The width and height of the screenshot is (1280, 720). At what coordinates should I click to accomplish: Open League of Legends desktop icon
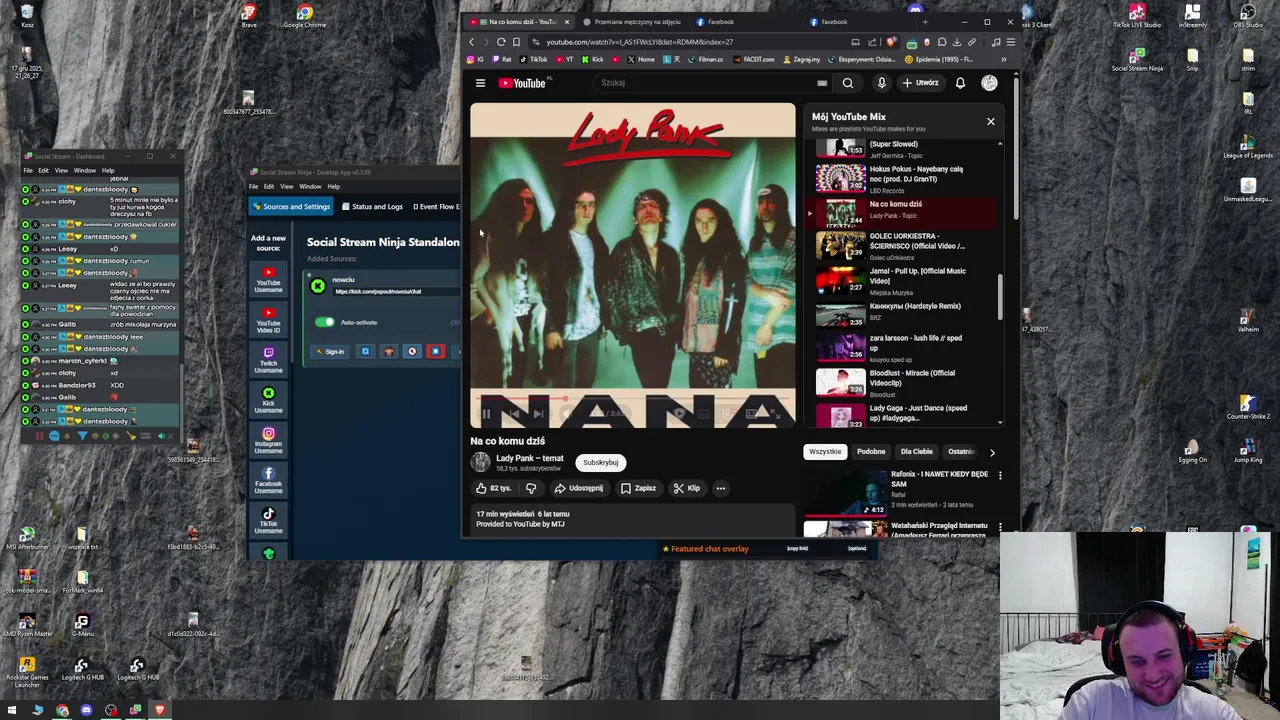[x=1248, y=146]
